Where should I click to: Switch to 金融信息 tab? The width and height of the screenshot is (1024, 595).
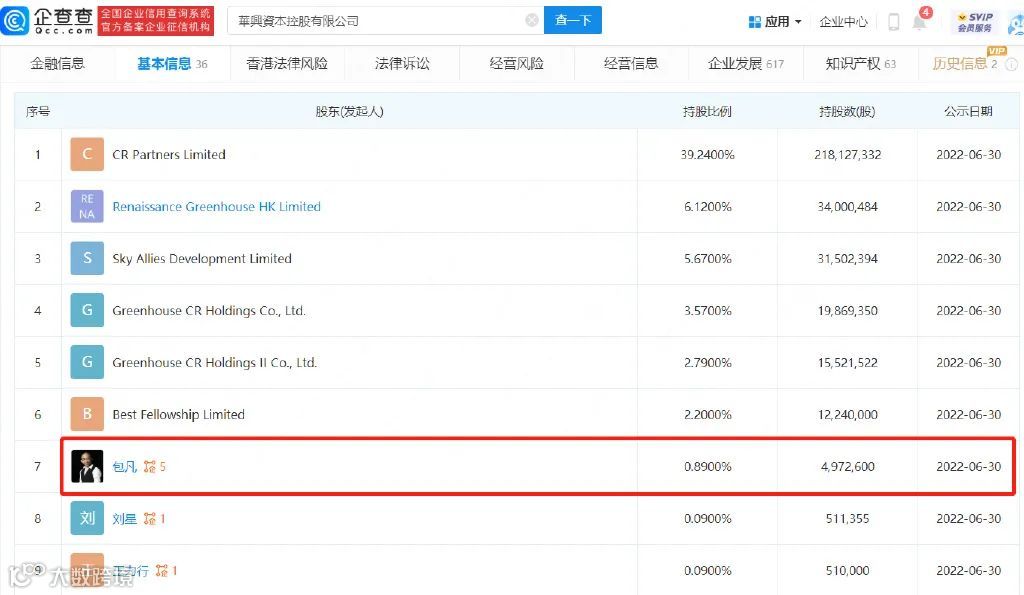click(57, 63)
